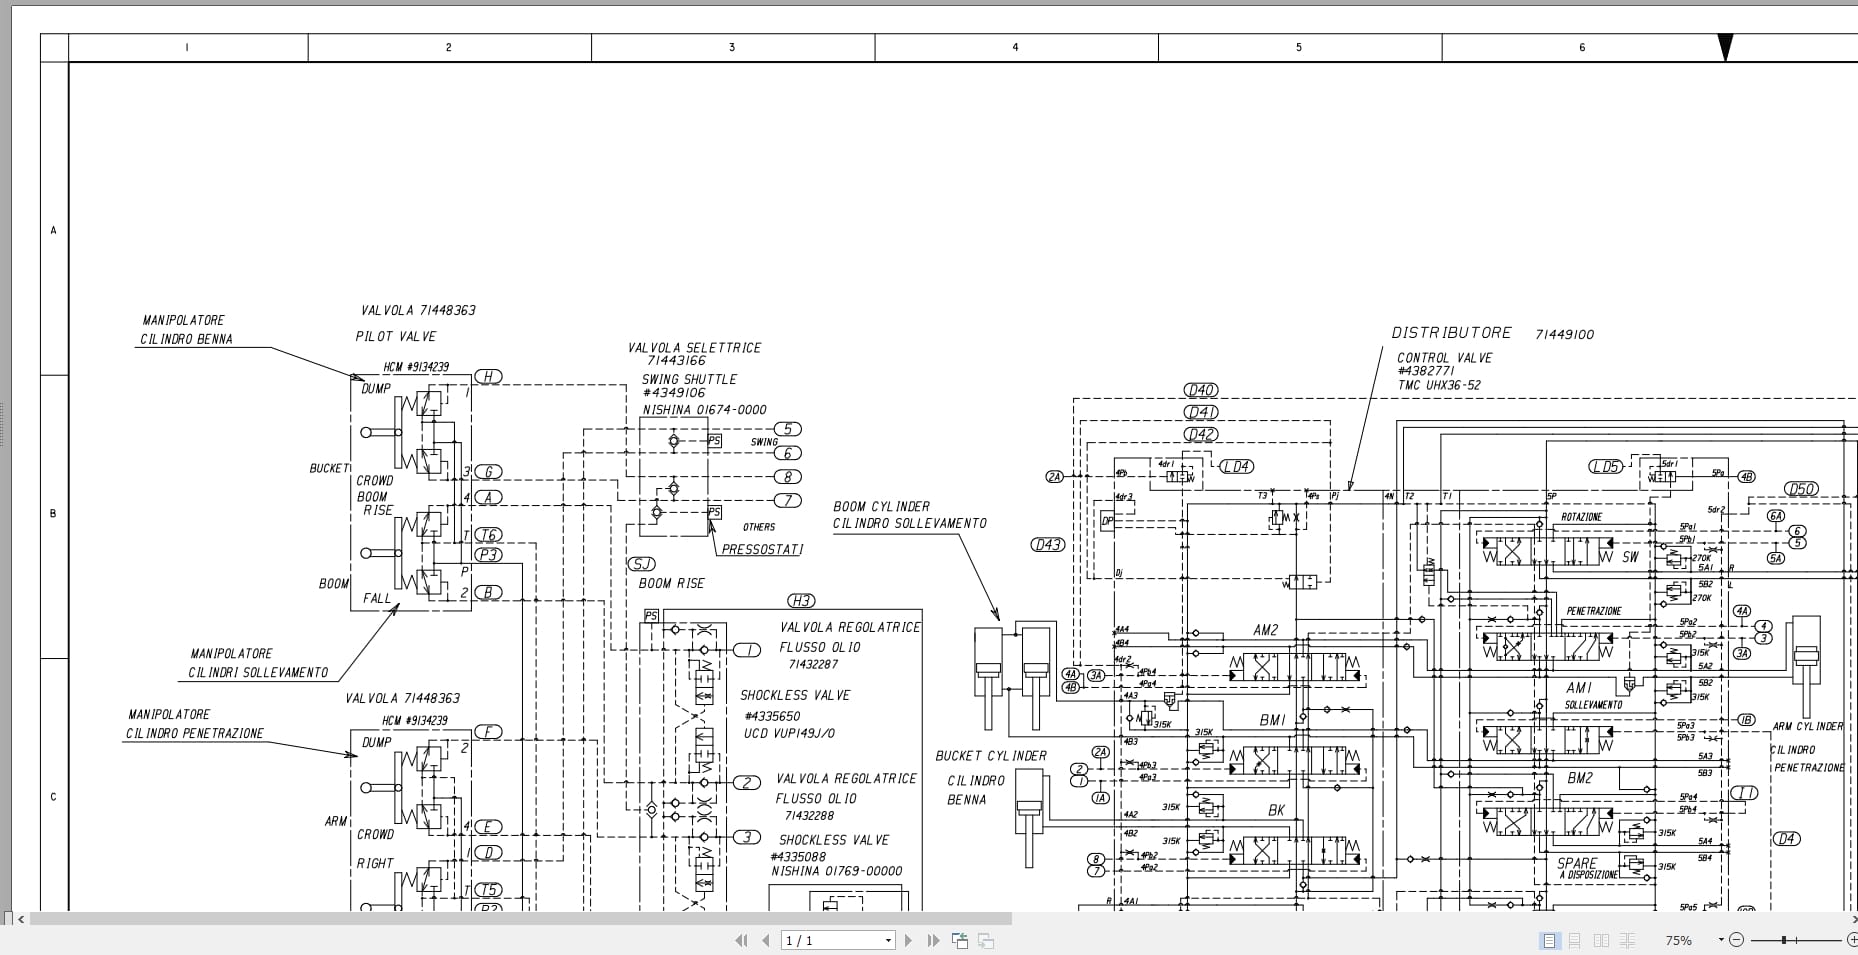Click the zoom slider handle
1858x955 pixels.
pos(1783,940)
